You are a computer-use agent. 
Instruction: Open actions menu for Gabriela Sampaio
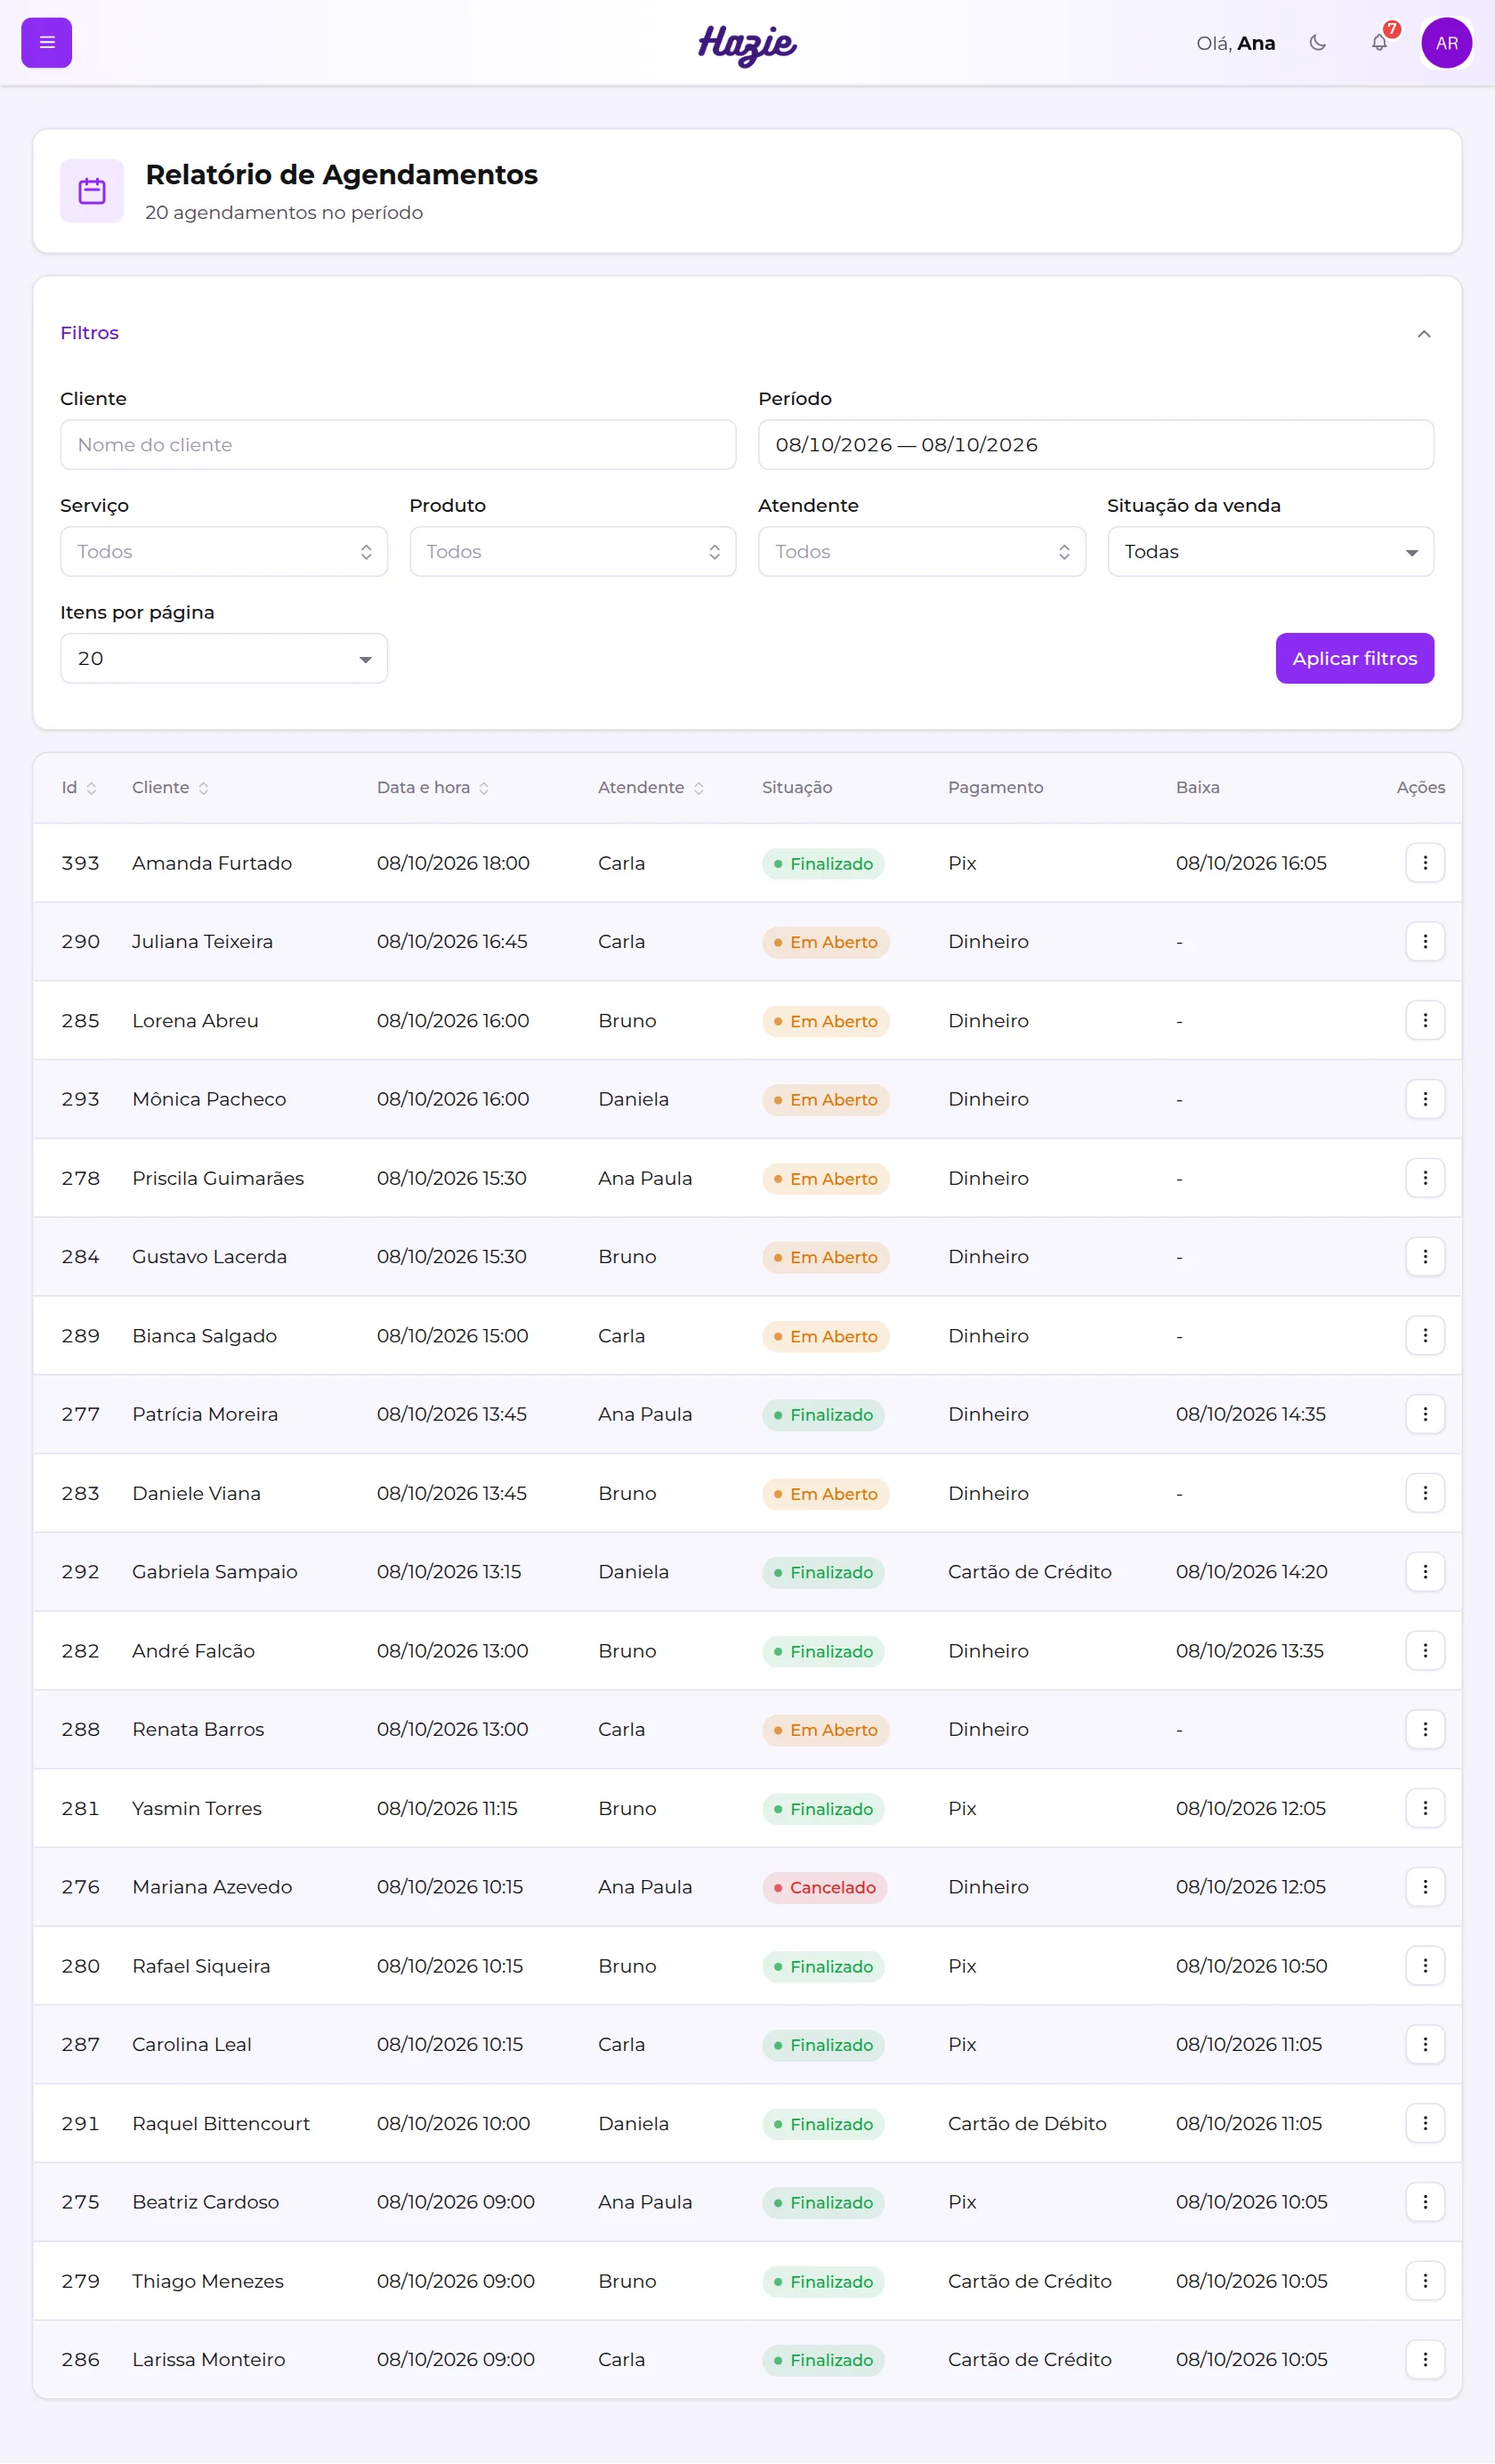(x=1425, y=1572)
